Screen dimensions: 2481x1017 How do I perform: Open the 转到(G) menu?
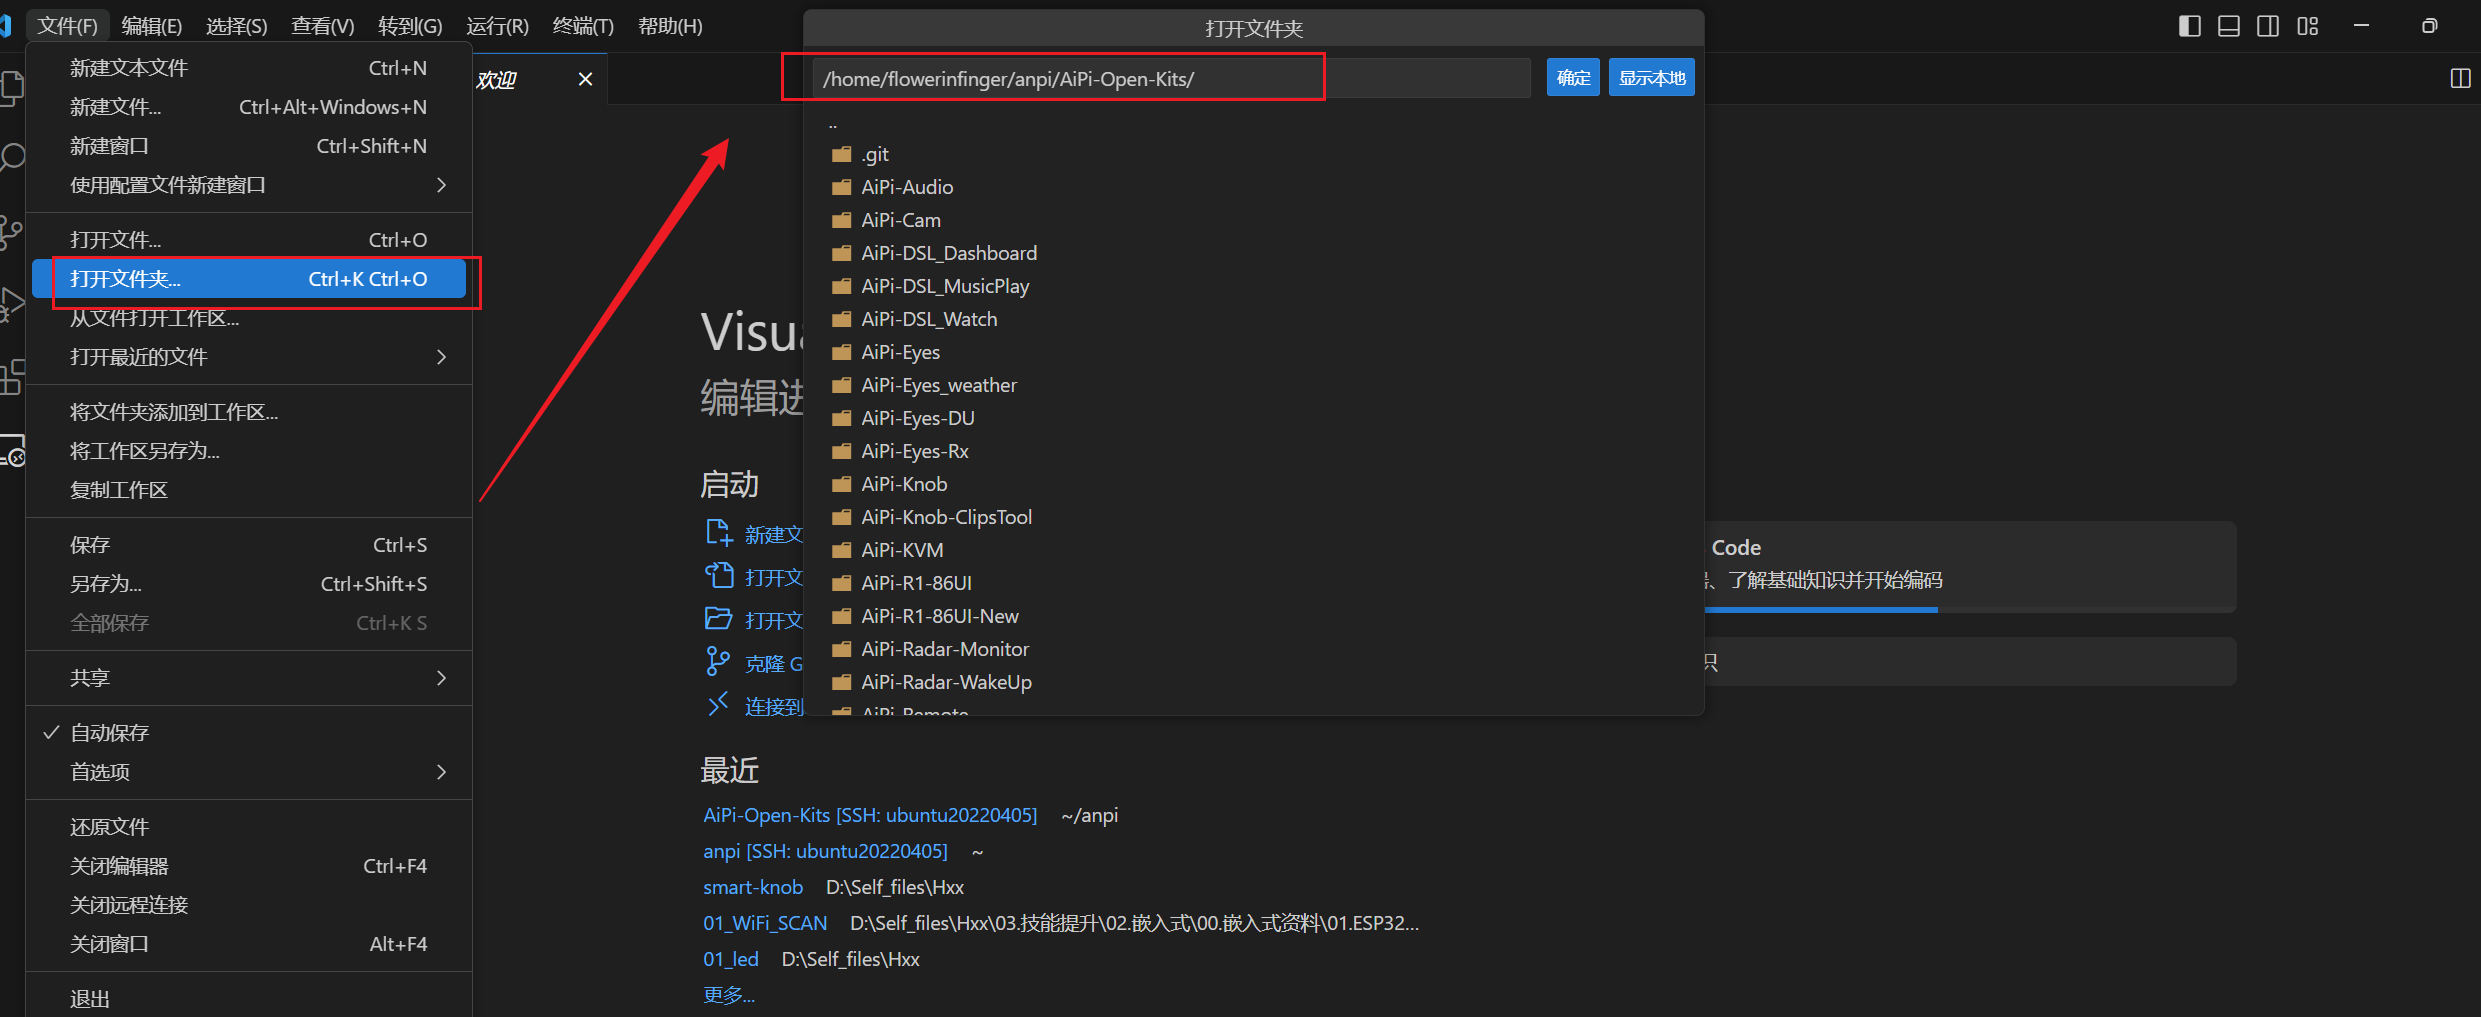pyautogui.click(x=410, y=26)
